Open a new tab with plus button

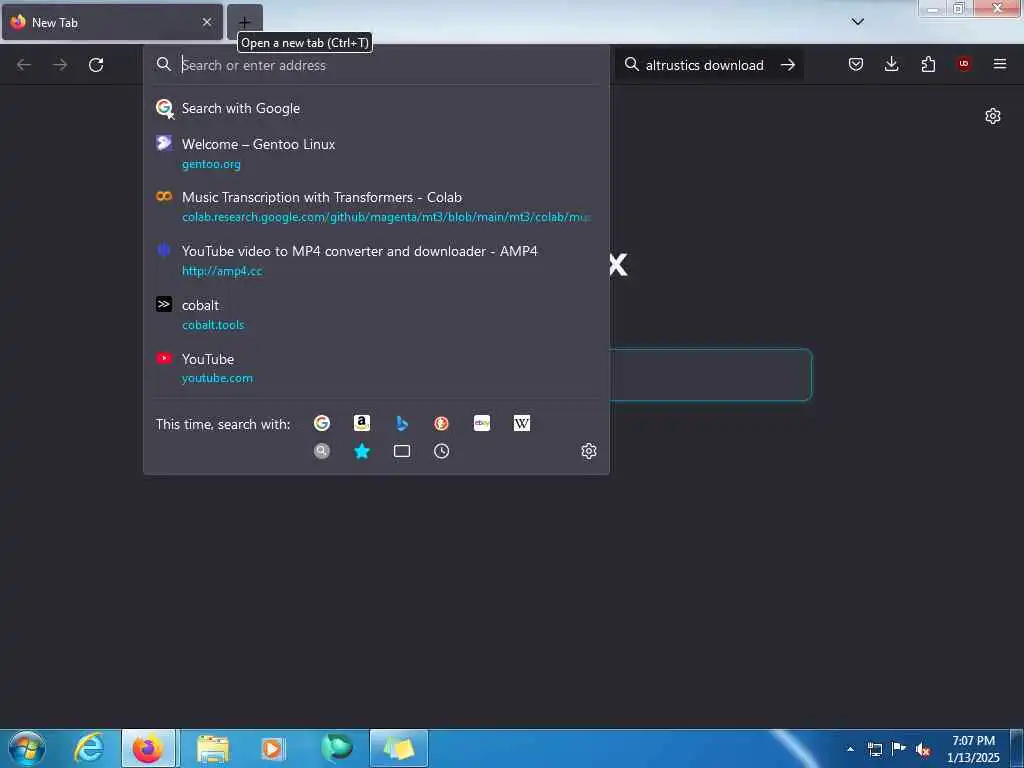click(x=244, y=22)
